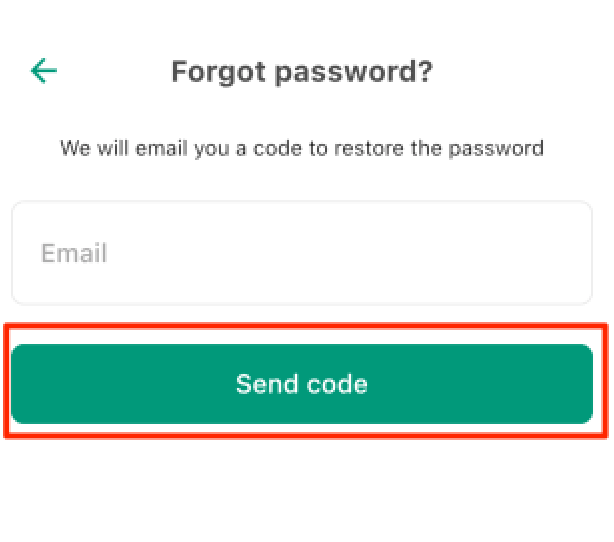Click the question mark in the title
The width and height of the screenshot is (614, 542).
pos(425,71)
